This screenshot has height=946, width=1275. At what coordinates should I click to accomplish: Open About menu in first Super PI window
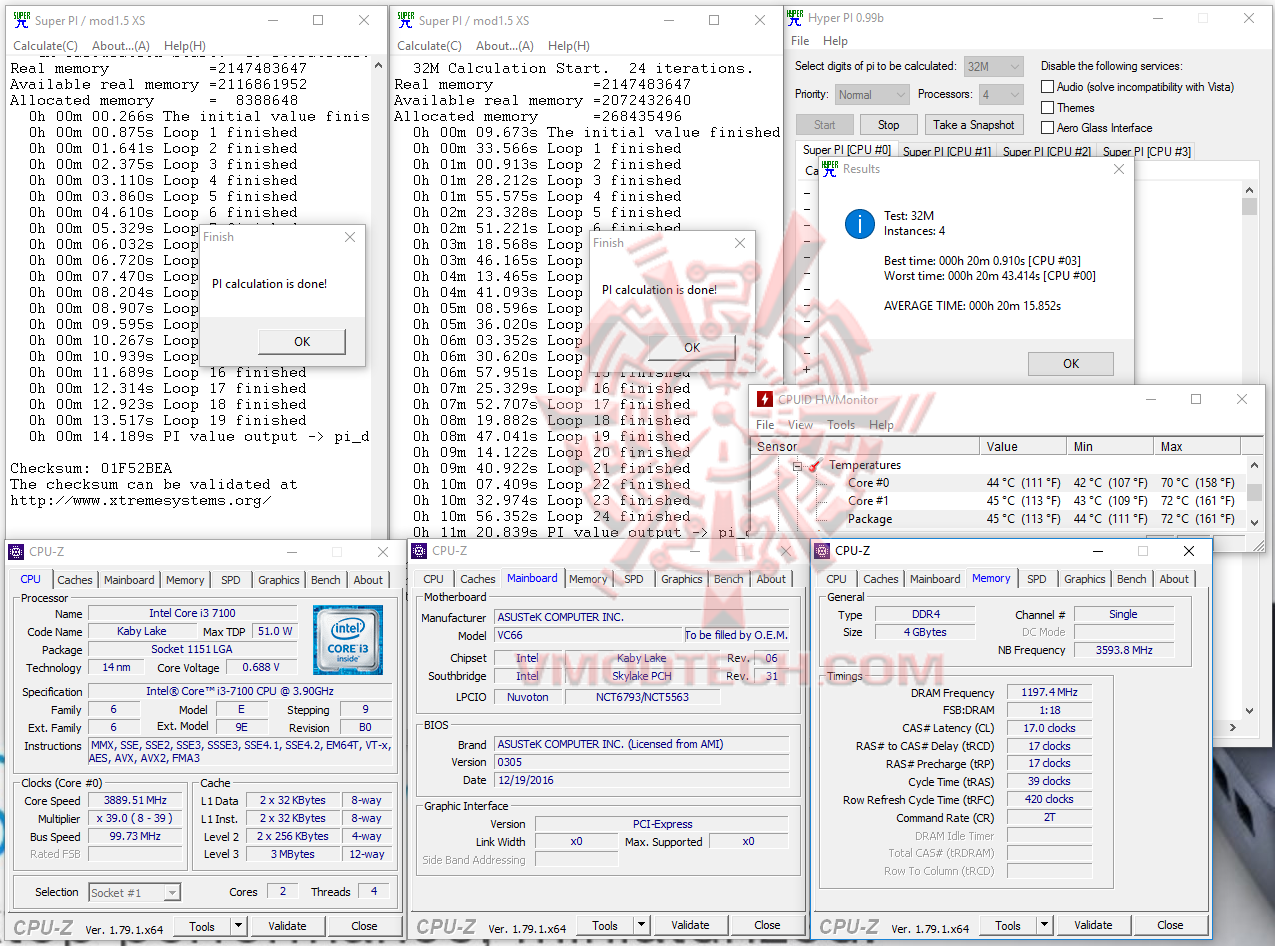click(121, 46)
